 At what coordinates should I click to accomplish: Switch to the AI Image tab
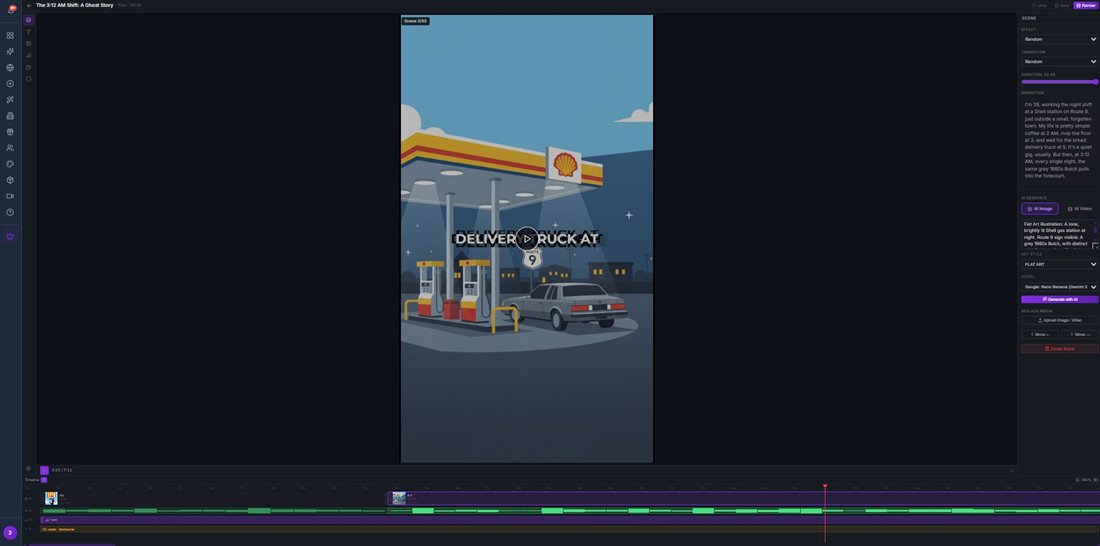click(1040, 208)
